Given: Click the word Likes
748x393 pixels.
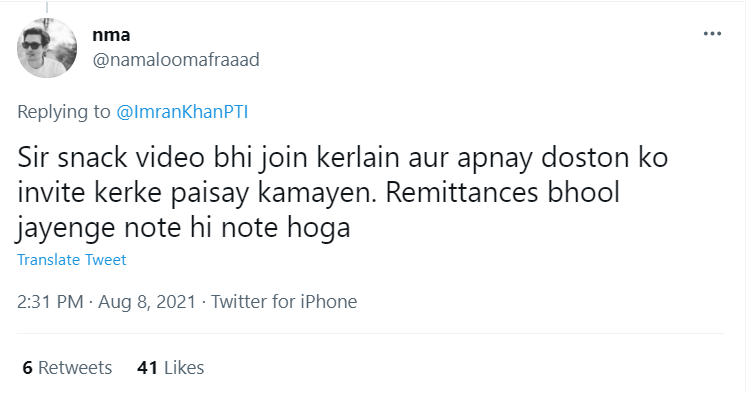Looking at the screenshot, I should (x=184, y=368).
